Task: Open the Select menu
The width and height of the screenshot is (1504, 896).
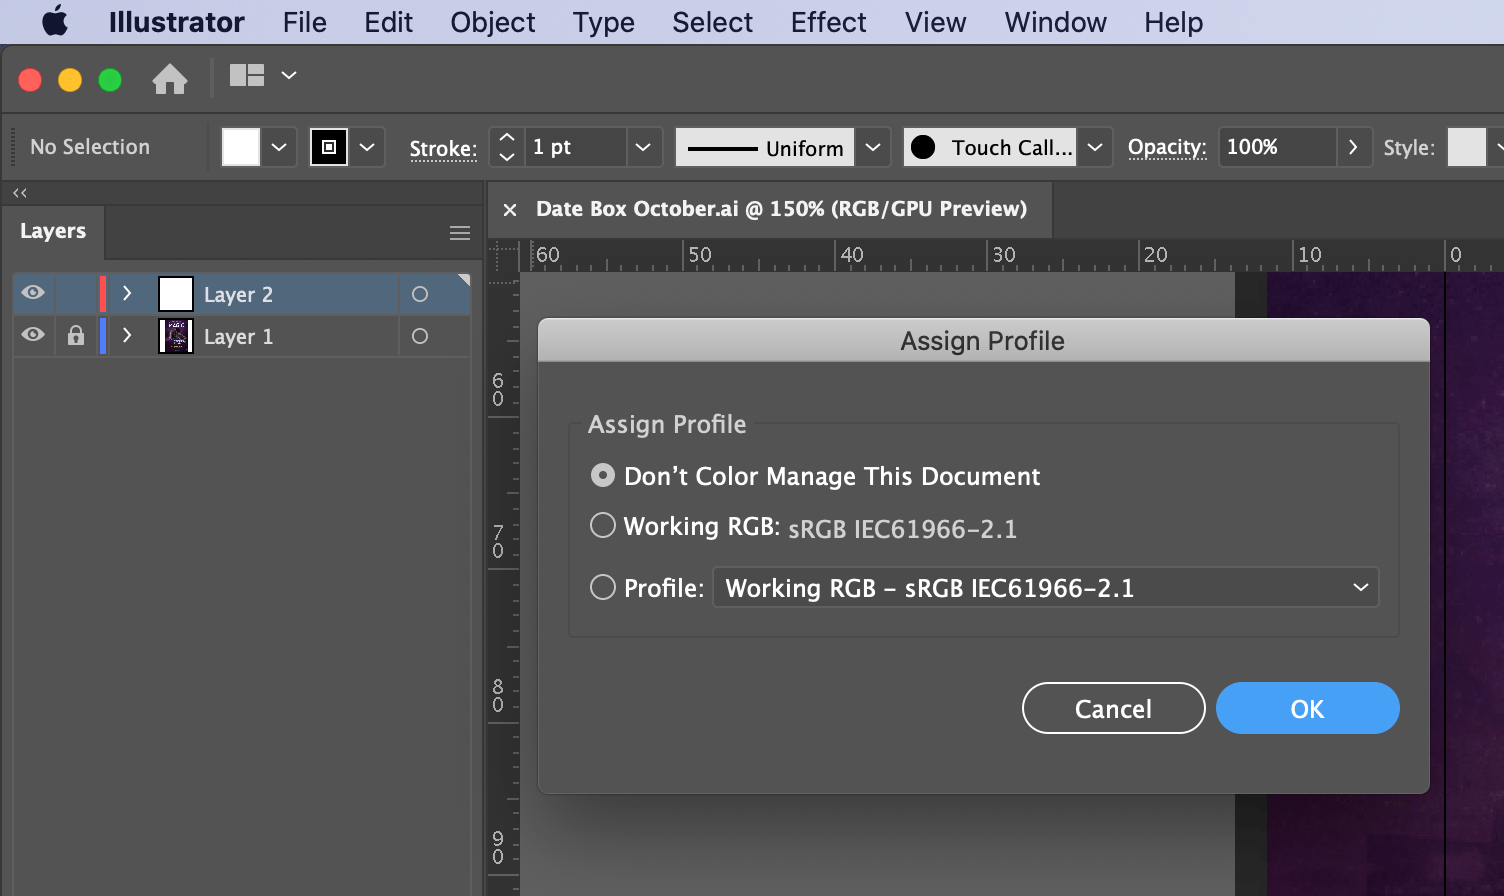Action: 711,22
